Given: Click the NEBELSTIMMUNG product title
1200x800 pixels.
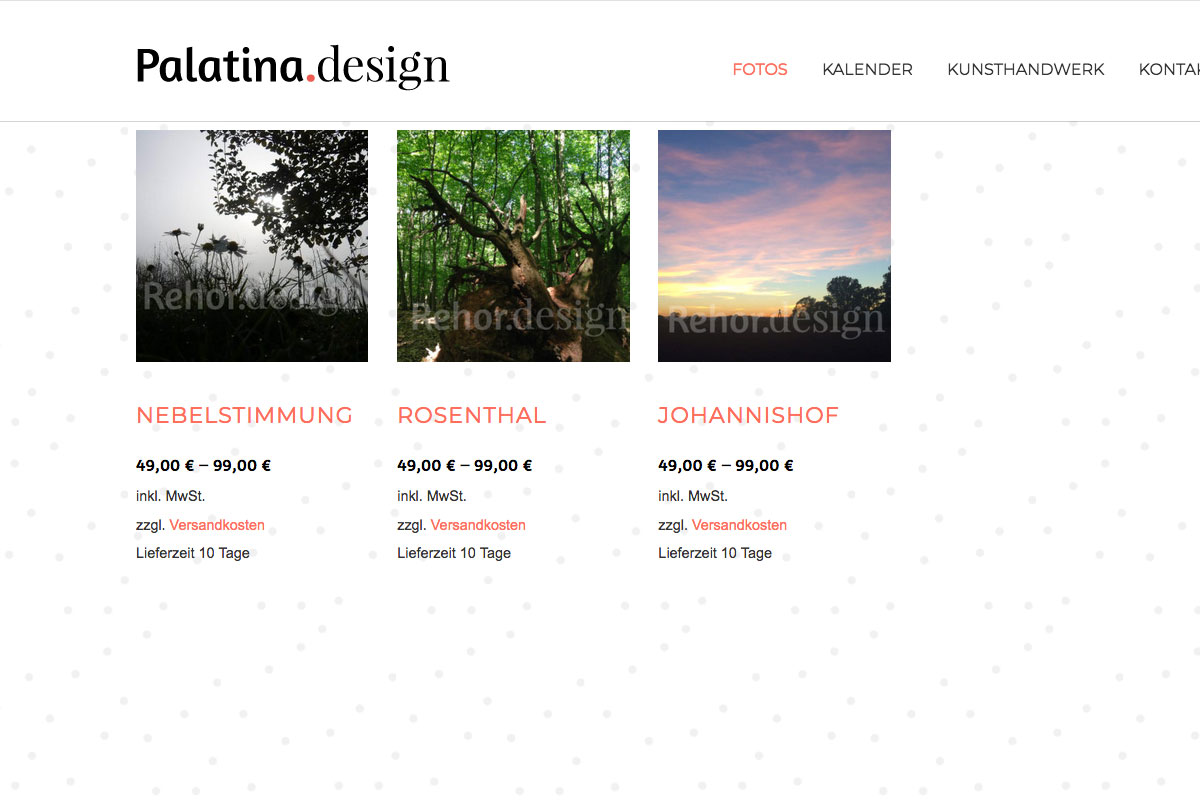Looking at the screenshot, I should pyautogui.click(x=245, y=416).
